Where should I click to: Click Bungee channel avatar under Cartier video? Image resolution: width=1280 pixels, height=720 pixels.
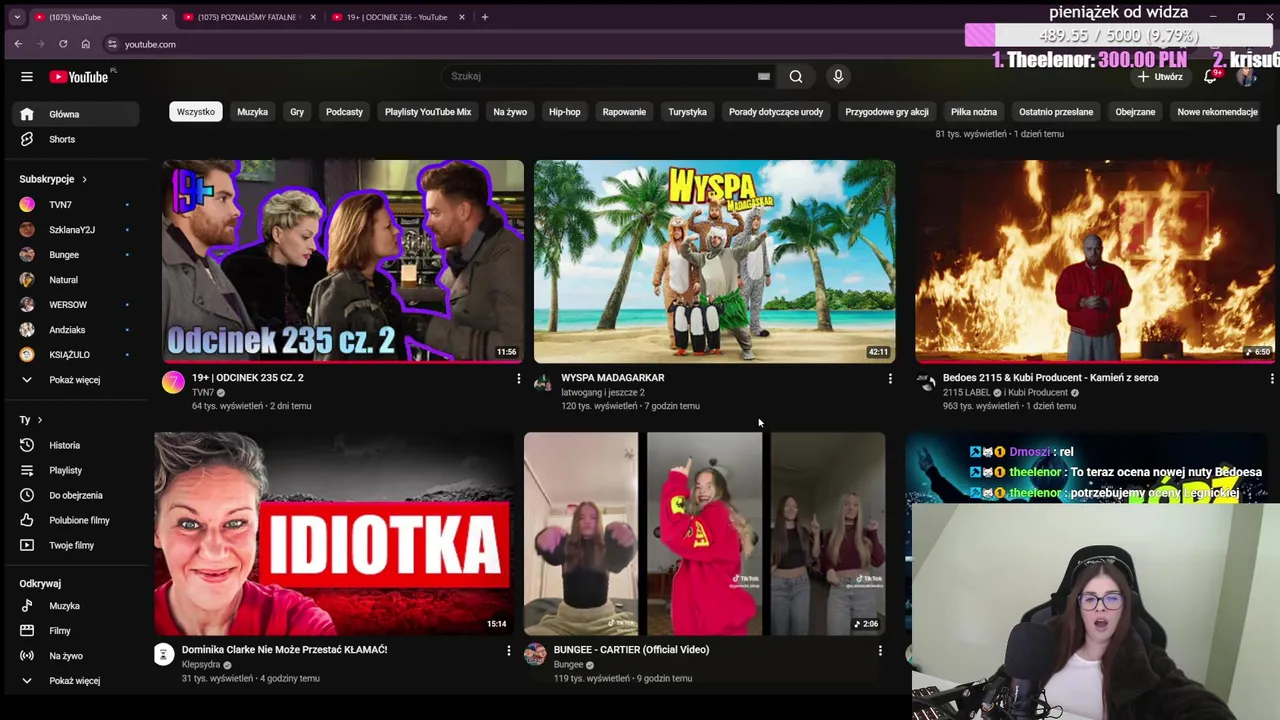tap(536, 654)
